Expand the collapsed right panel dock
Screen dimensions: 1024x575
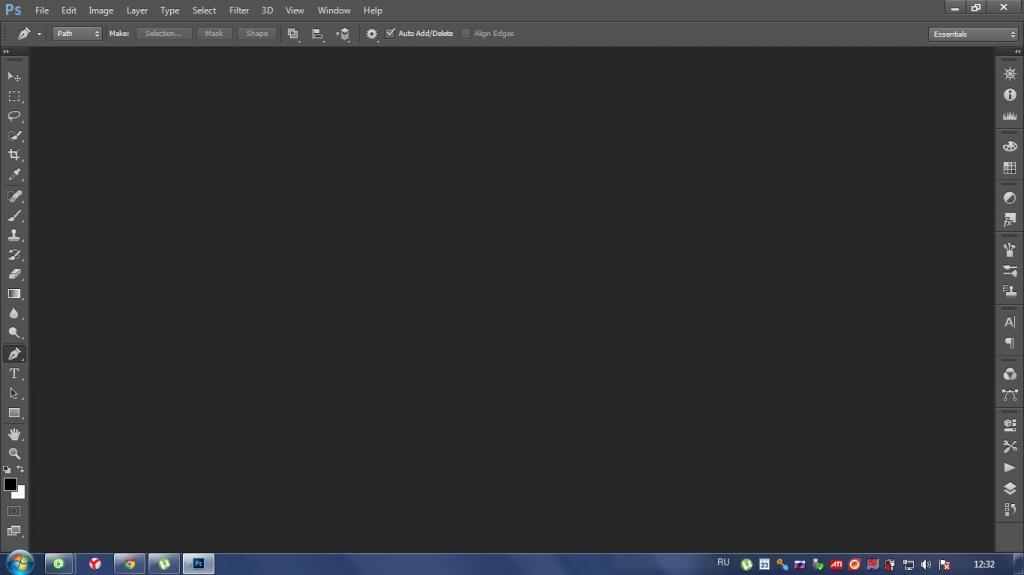[x=1017, y=52]
